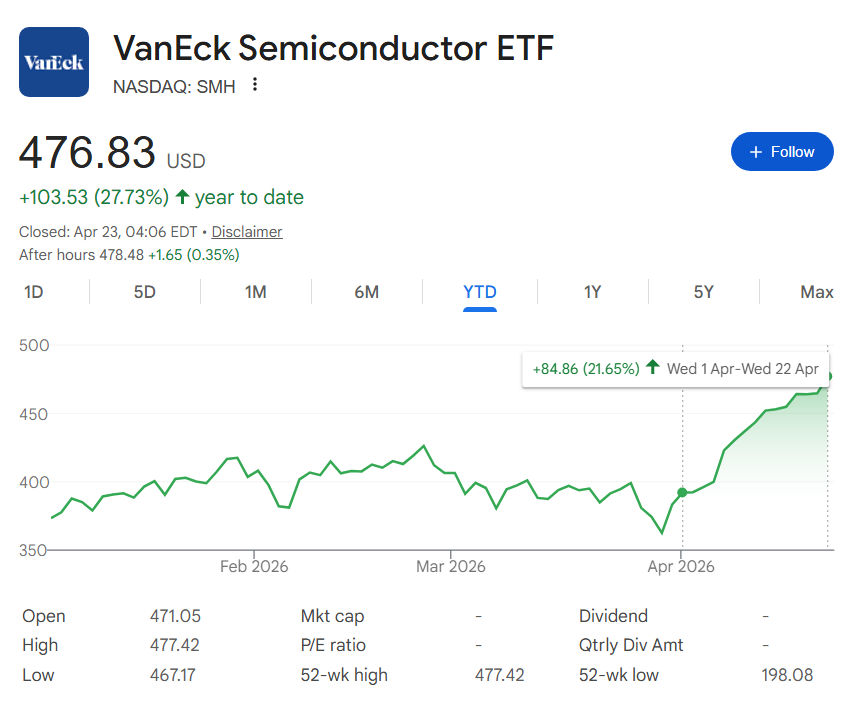Open the Disclaimer link
This screenshot has height=709, width=851.
click(246, 231)
